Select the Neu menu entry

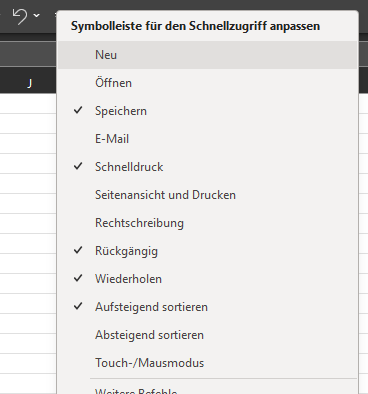pos(207,55)
